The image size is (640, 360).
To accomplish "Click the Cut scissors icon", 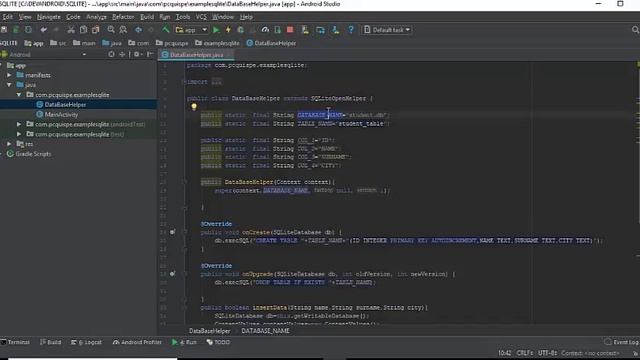I will [x=71, y=30].
